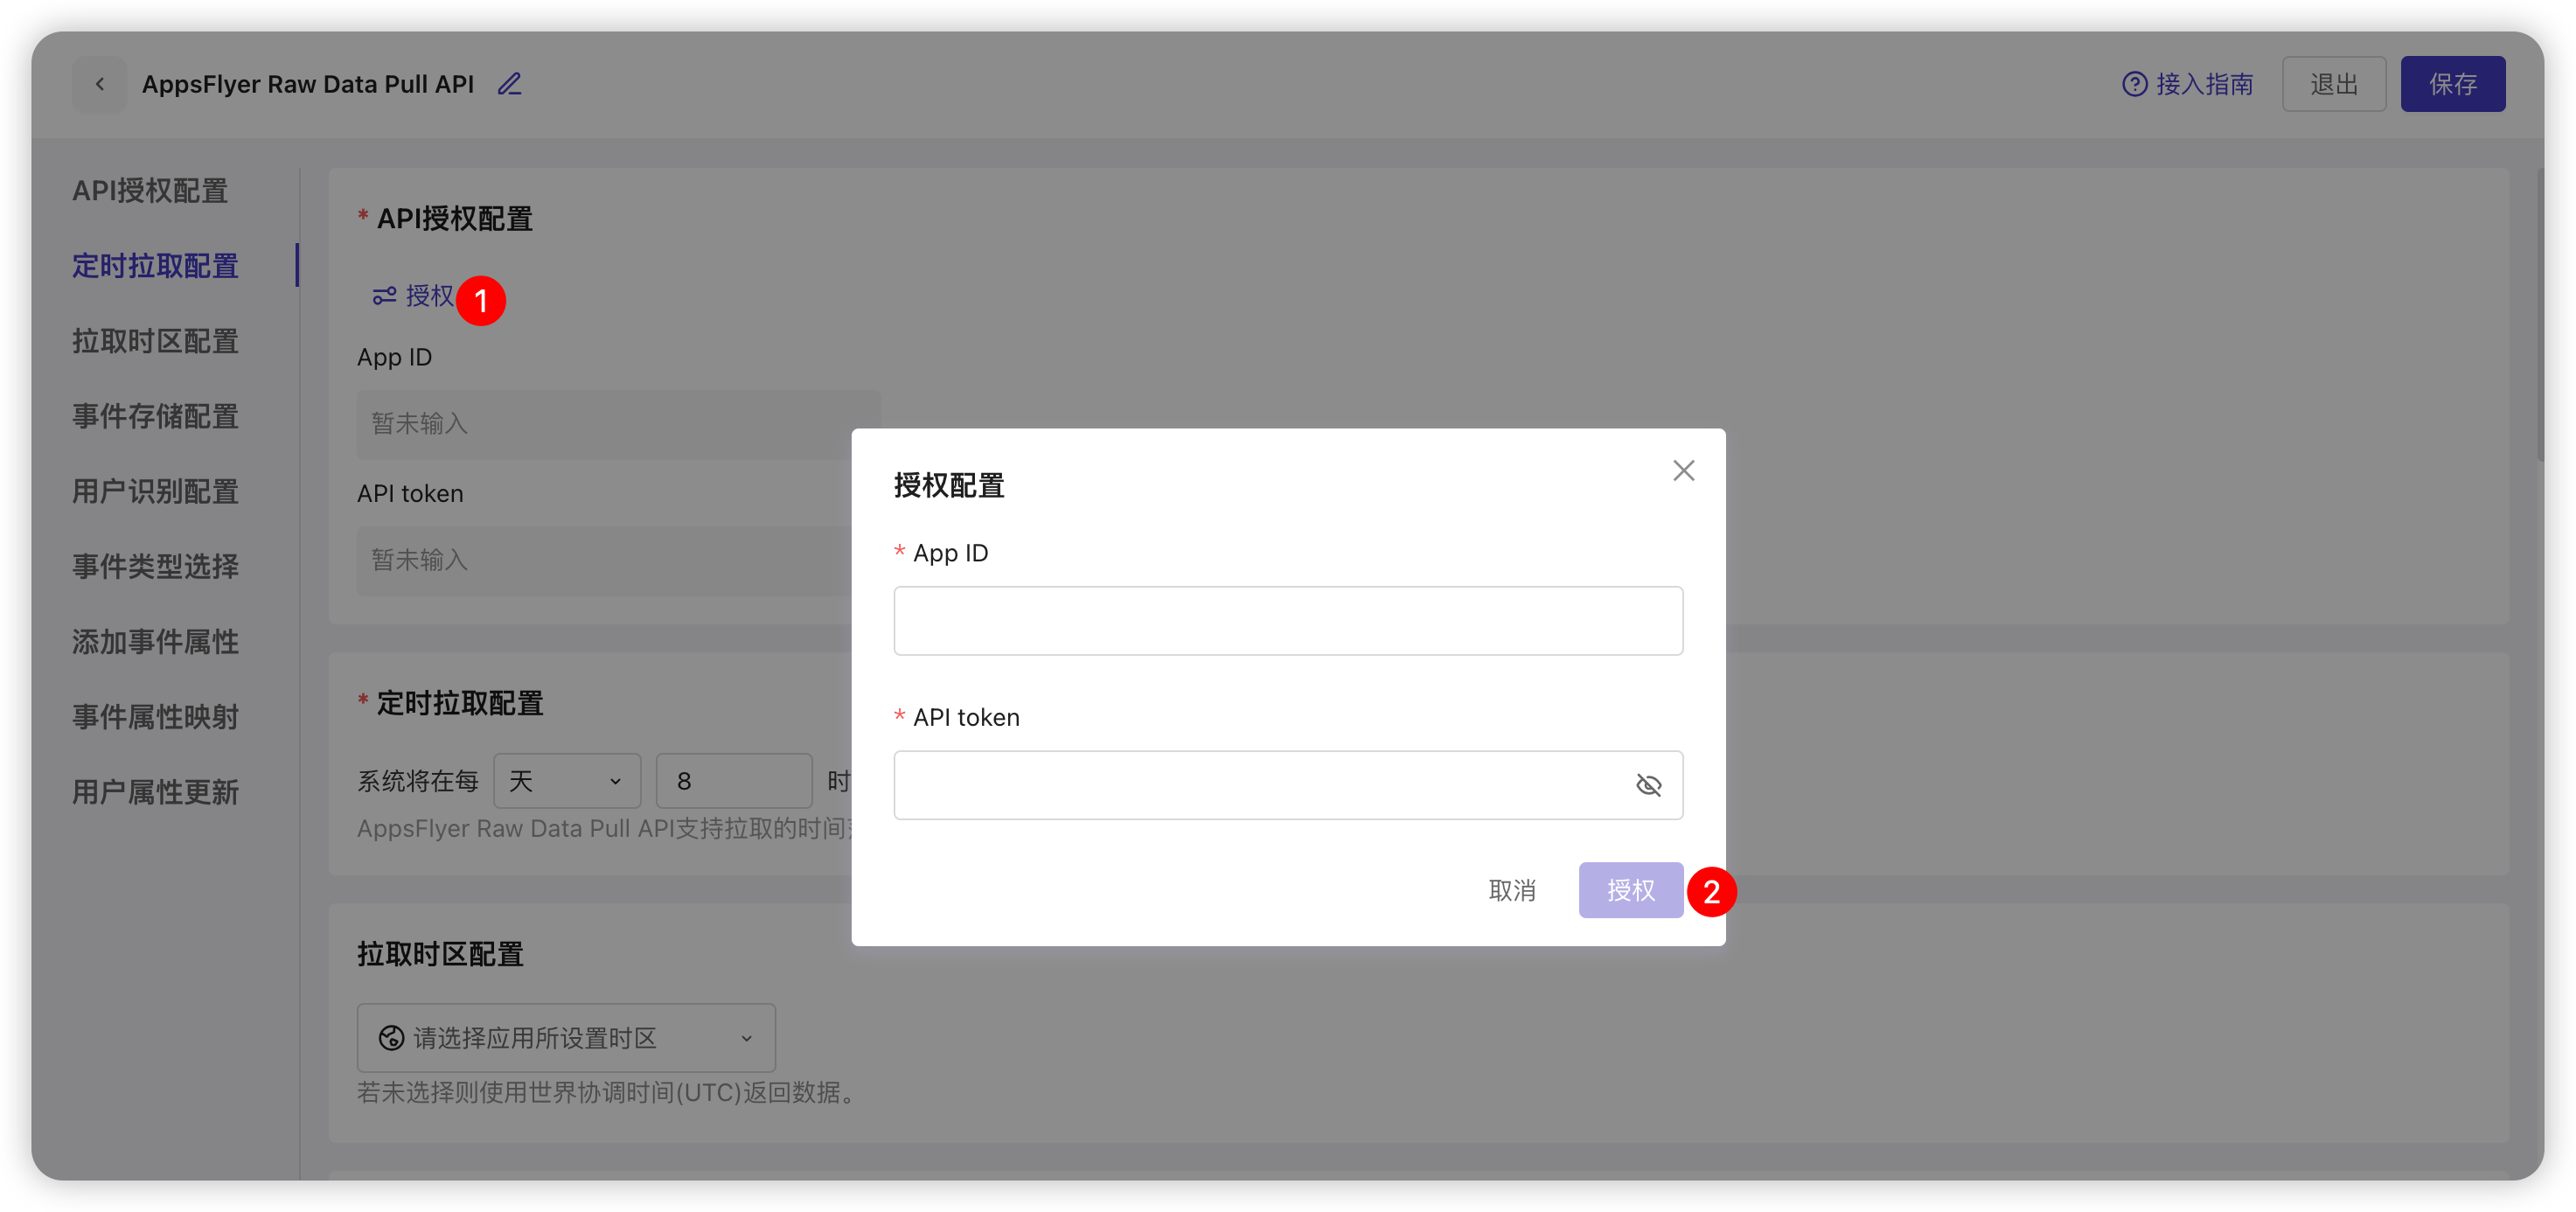Screen dimensions: 2576x1212
Task: Toggle API token visibility eye icon
Action: click(1648, 785)
